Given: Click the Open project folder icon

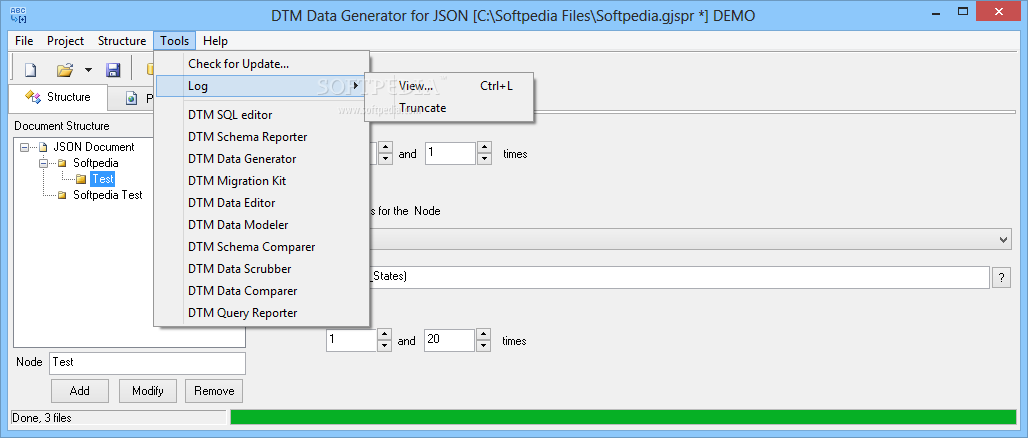Looking at the screenshot, I should point(64,70).
